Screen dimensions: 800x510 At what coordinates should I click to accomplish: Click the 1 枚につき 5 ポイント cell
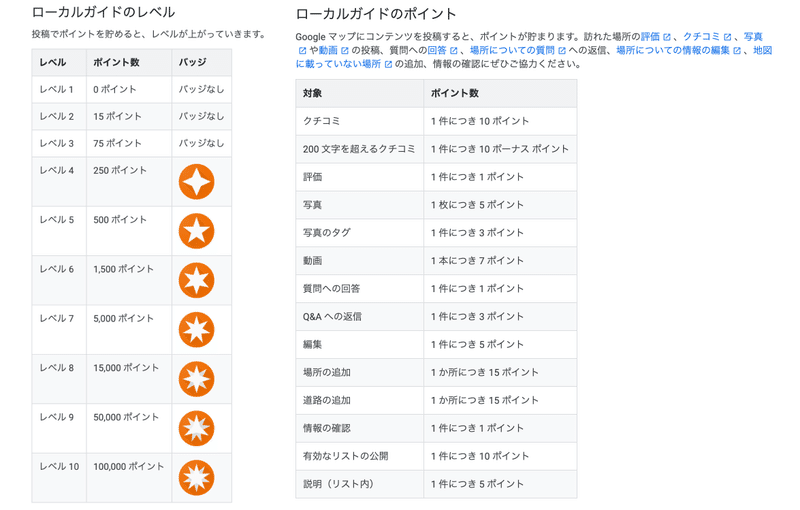(x=501, y=205)
